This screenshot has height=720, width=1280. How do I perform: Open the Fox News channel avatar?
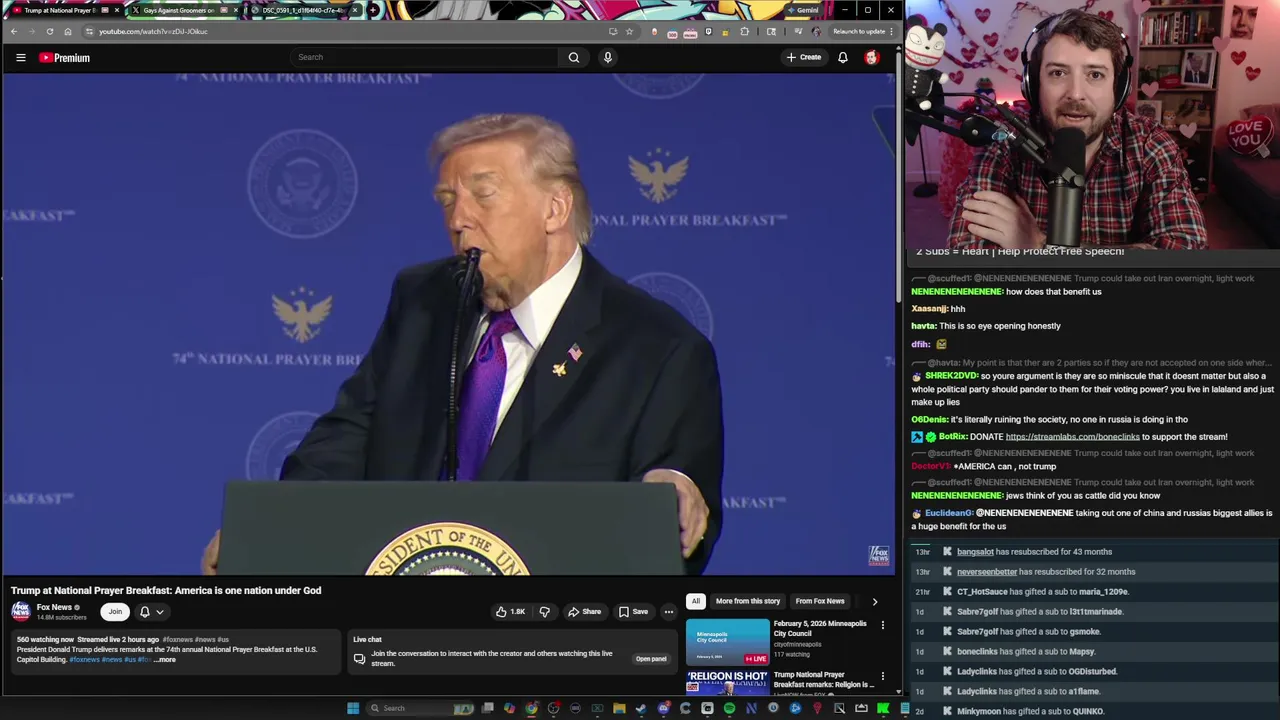(21, 611)
